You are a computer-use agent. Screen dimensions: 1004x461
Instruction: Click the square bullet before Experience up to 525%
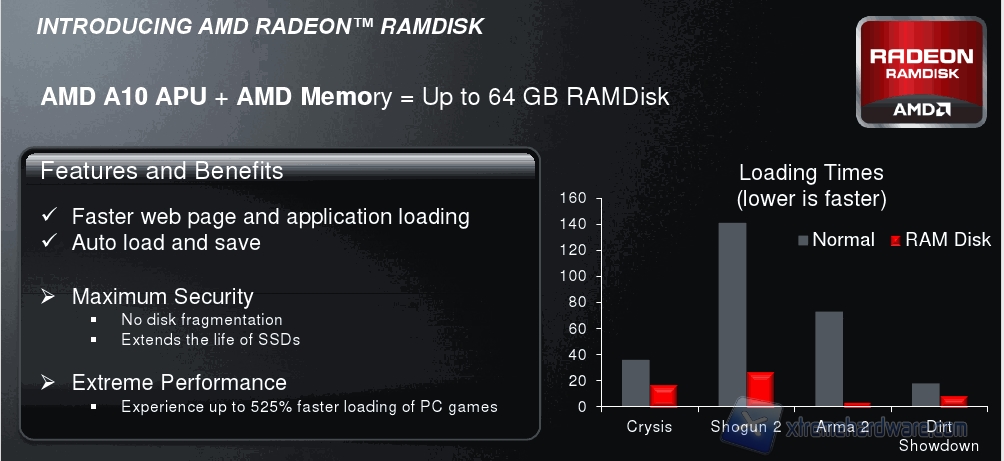click(92, 407)
